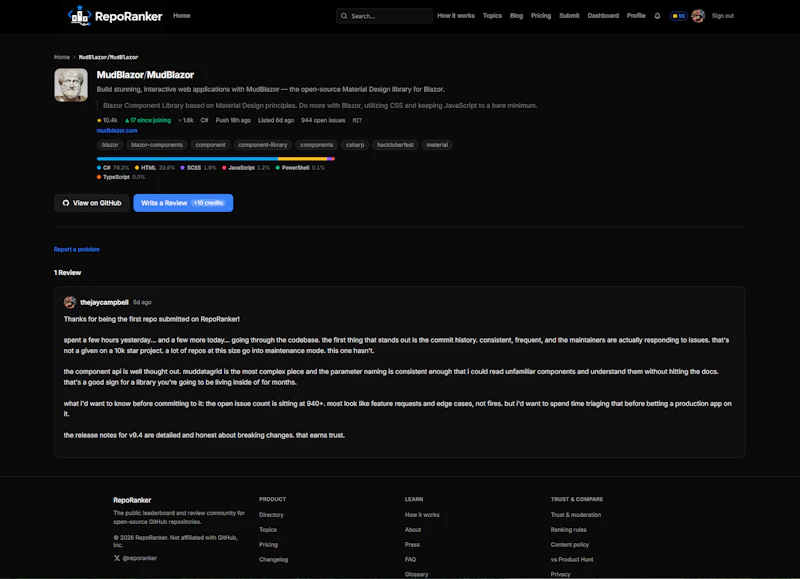Image resolution: width=800 pixels, height=579 pixels.
Task: Open Trust & moderation footer link
Action: click(x=576, y=515)
